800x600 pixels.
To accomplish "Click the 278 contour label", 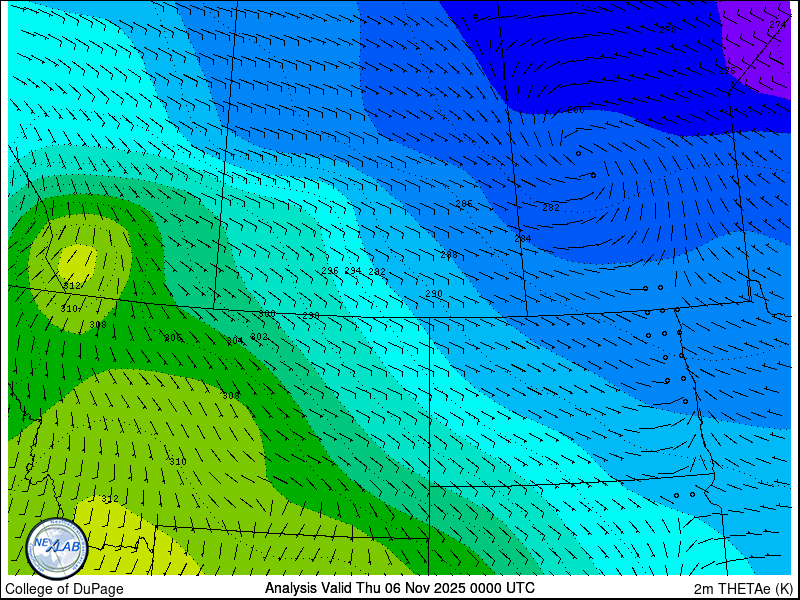I will (668, 30).
